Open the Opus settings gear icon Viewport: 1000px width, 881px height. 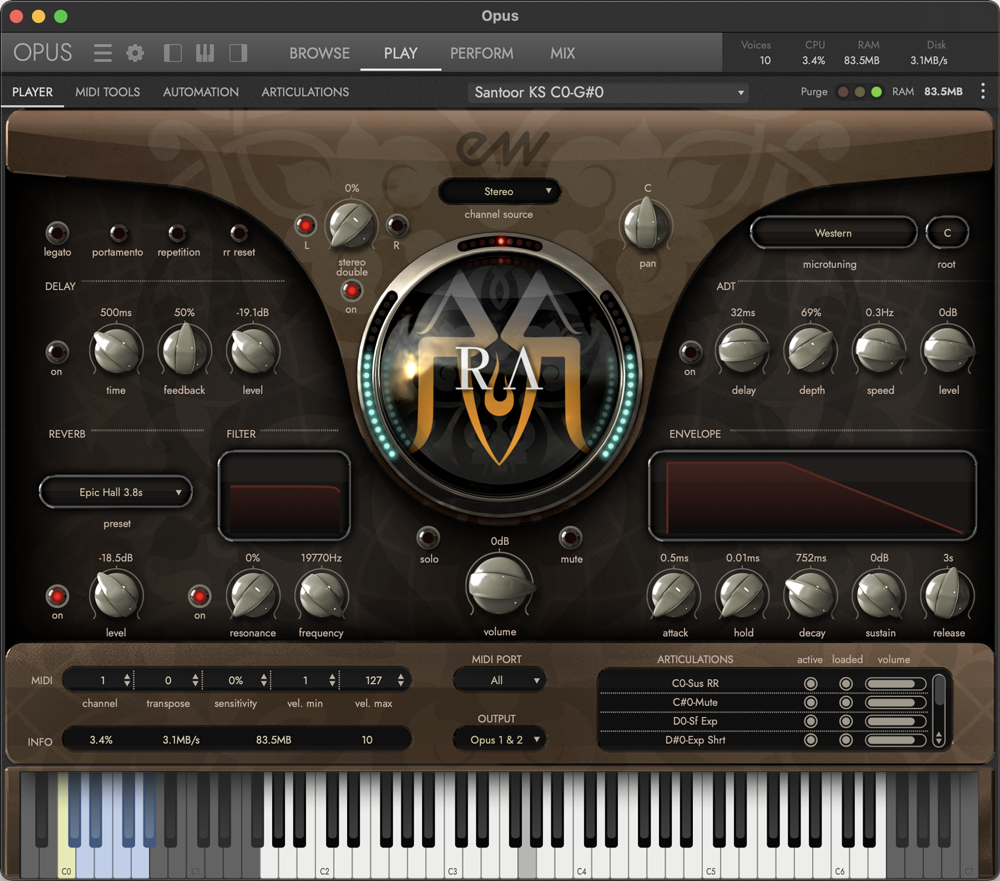click(x=134, y=53)
